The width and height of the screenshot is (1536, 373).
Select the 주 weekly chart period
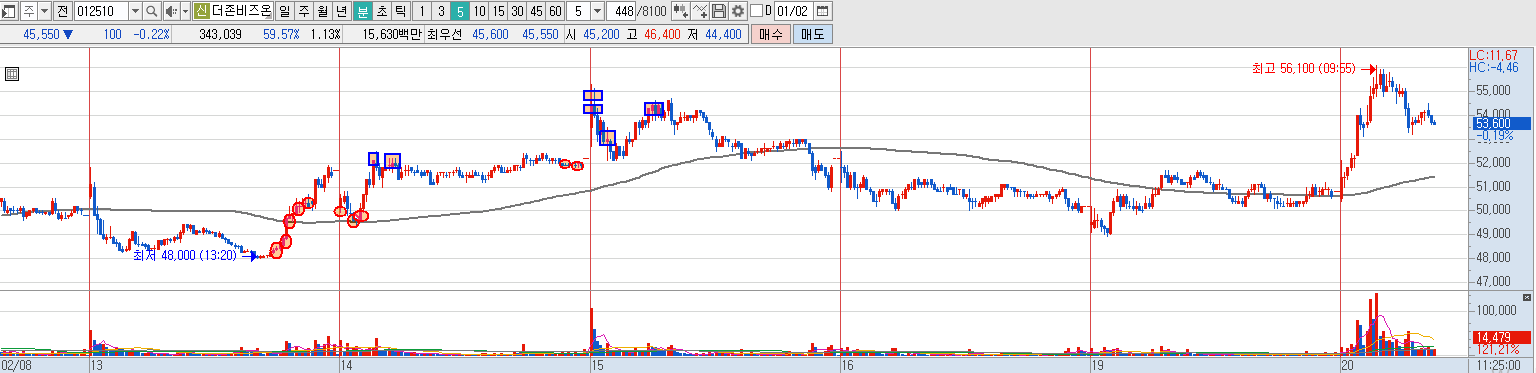click(303, 11)
